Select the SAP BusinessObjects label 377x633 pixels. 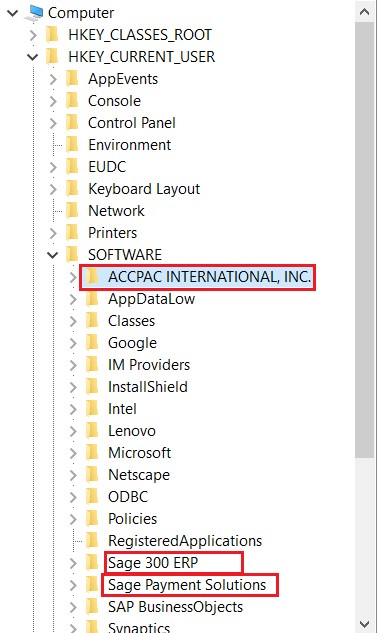(175, 607)
